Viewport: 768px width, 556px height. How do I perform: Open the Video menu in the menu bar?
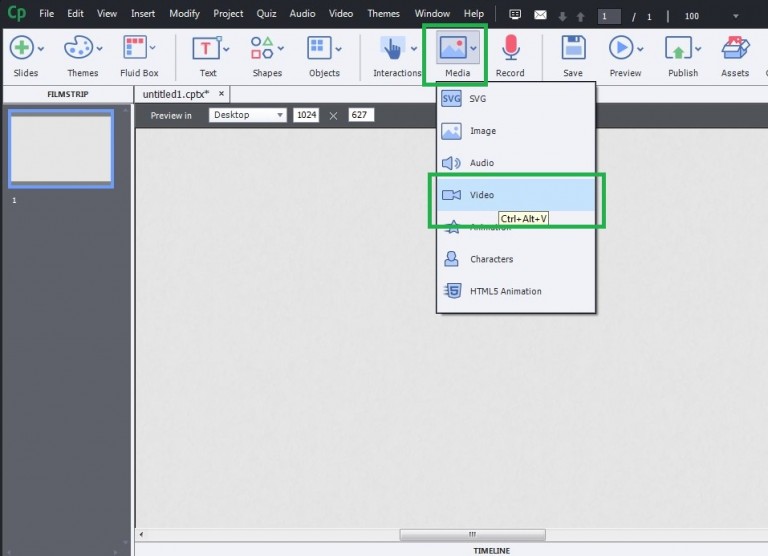341,14
